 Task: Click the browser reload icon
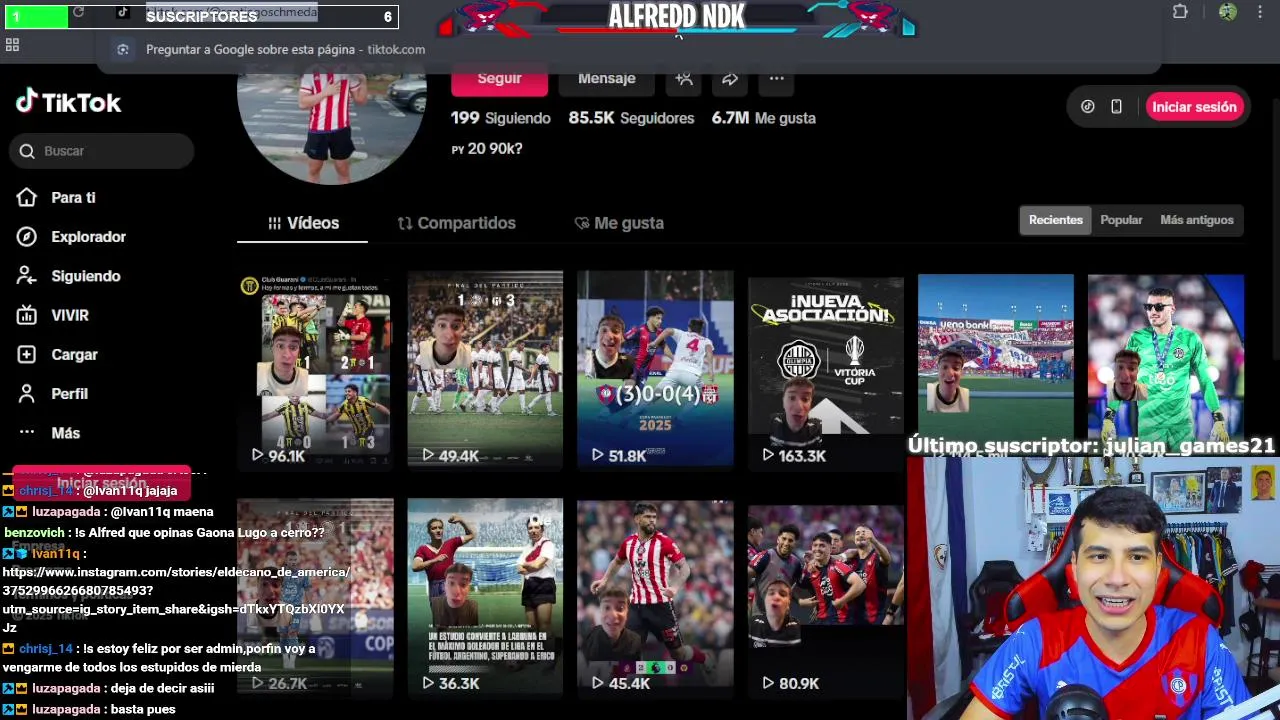(78, 12)
